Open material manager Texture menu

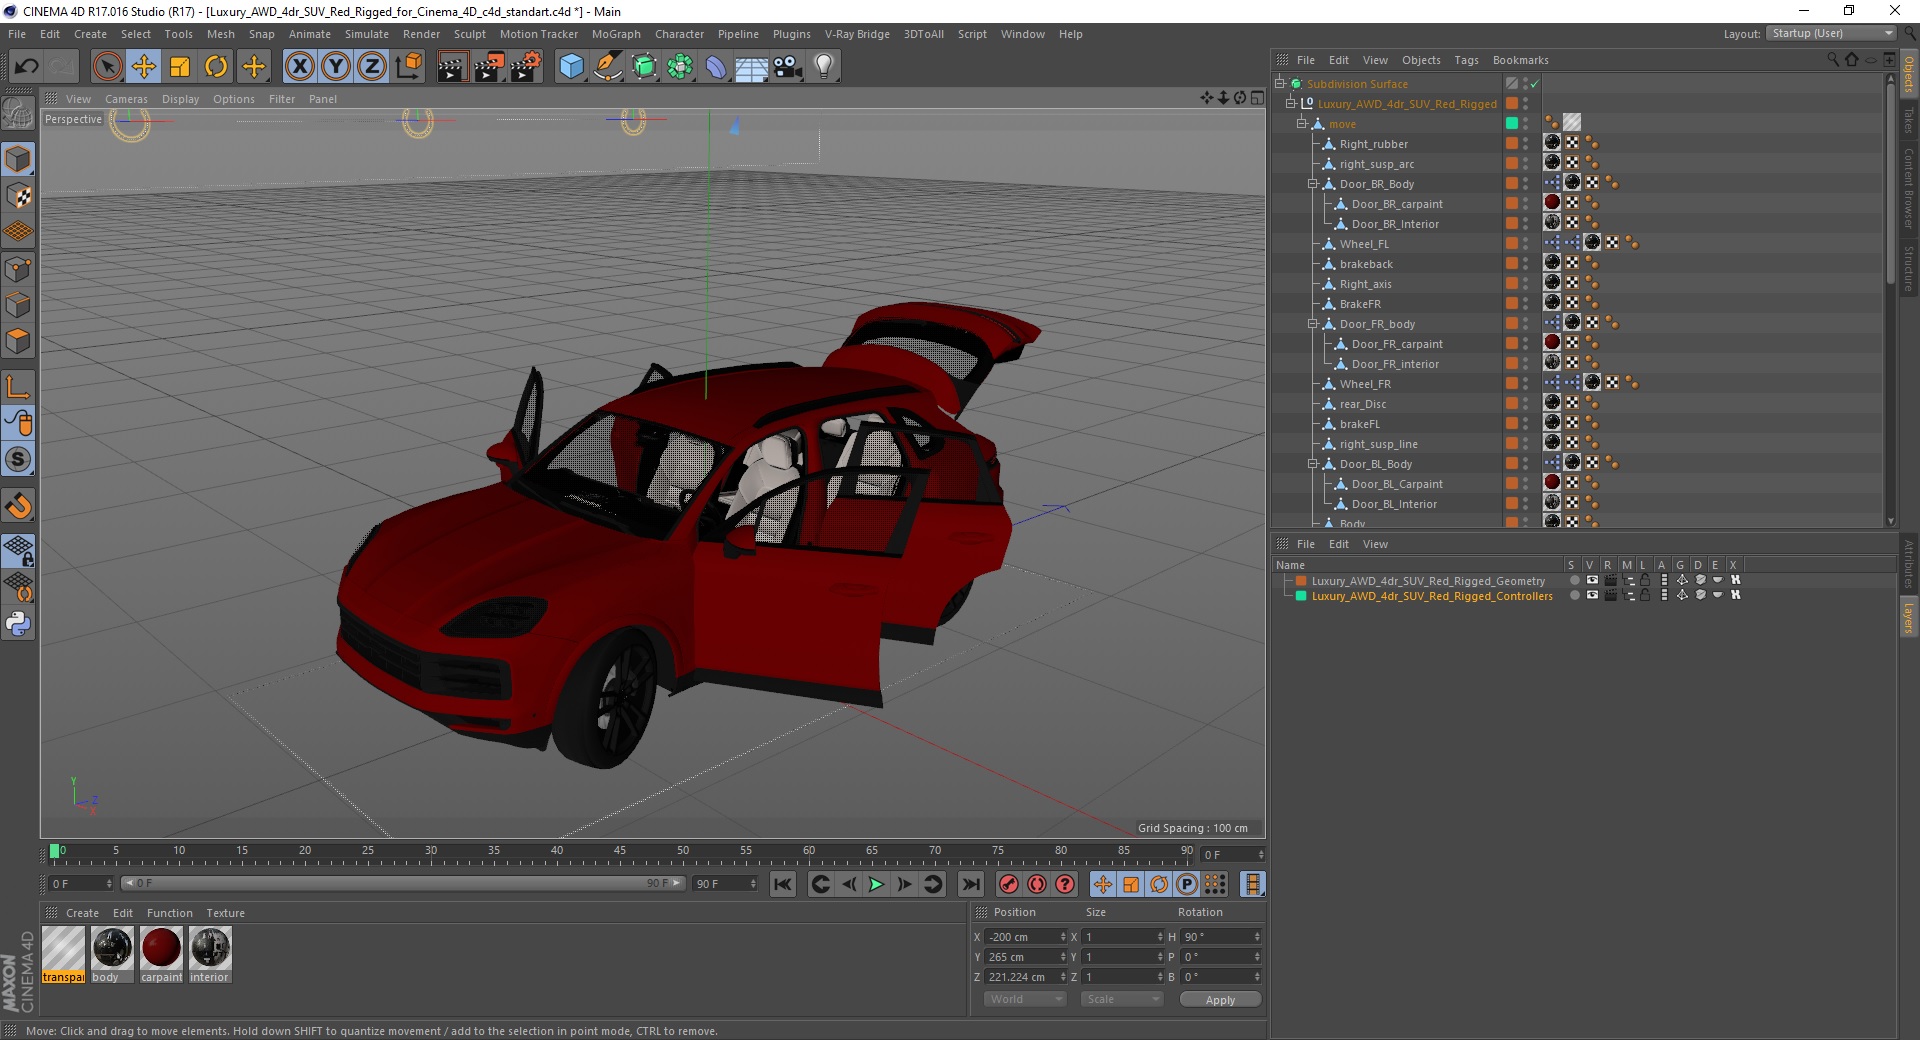[x=225, y=913]
